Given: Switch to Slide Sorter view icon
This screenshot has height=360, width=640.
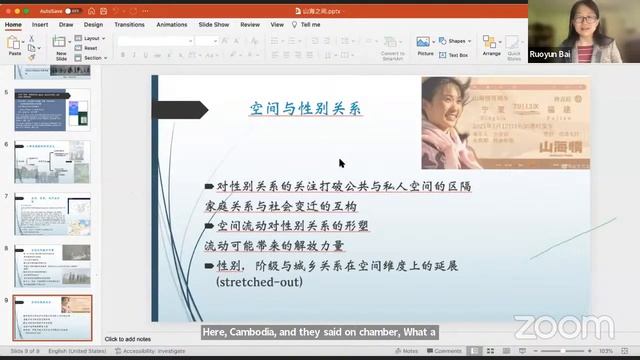Looking at the screenshot, I should (490, 351).
